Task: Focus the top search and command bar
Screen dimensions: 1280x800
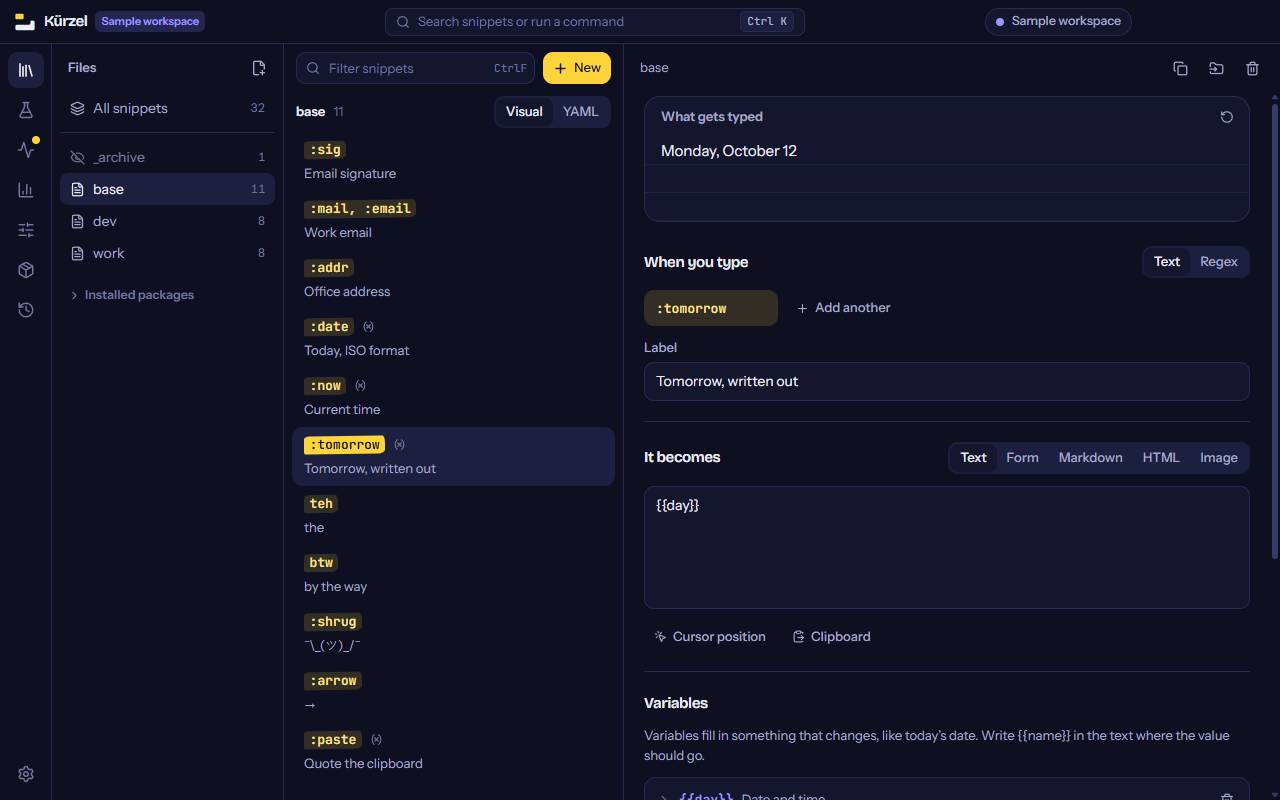Action: [x=595, y=22]
